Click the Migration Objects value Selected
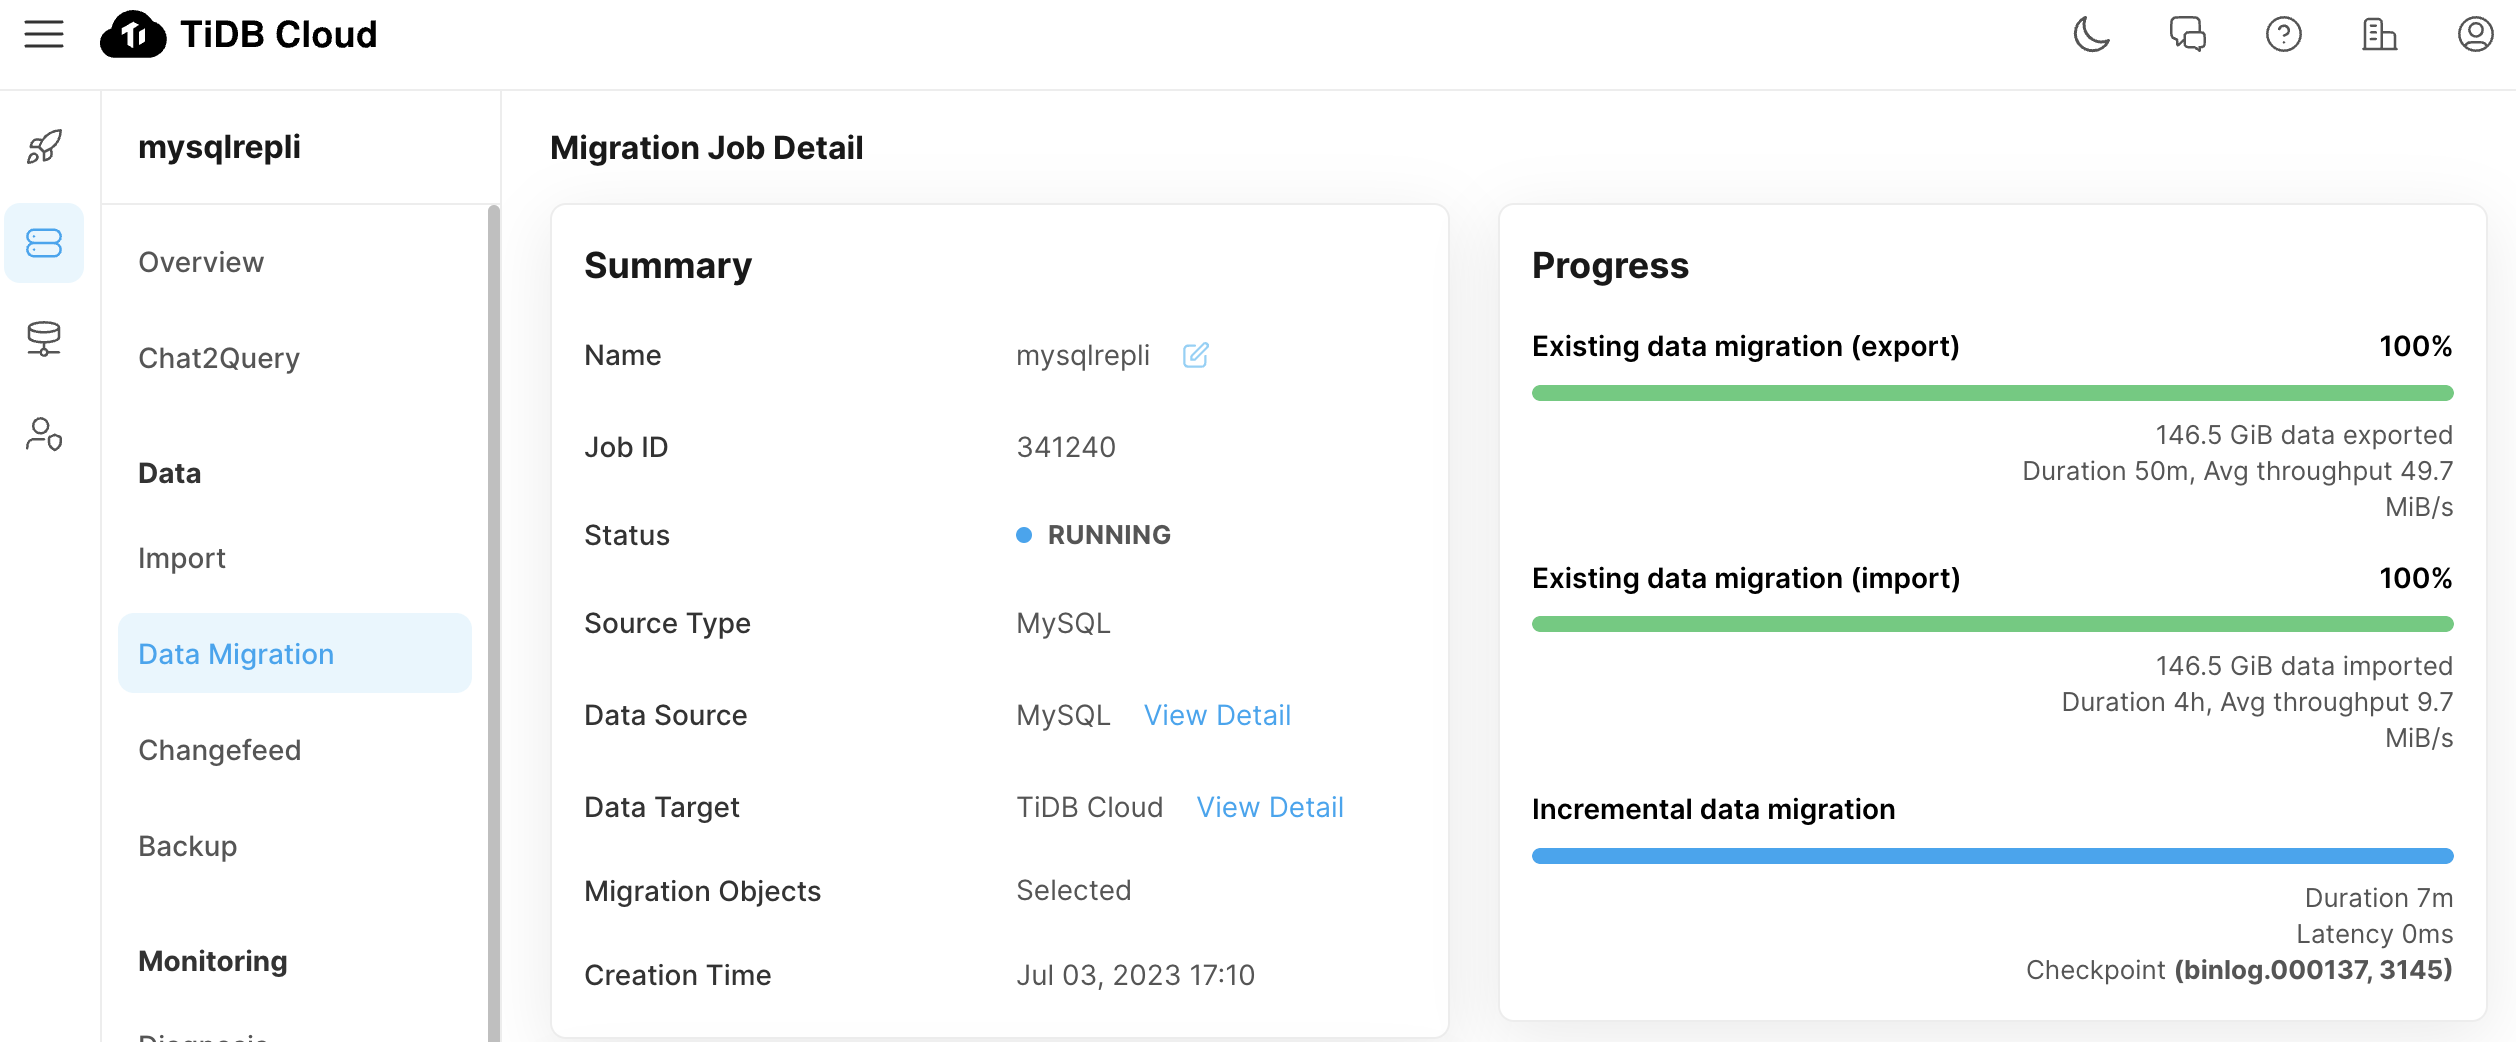2516x1042 pixels. [x=1074, y=890]
